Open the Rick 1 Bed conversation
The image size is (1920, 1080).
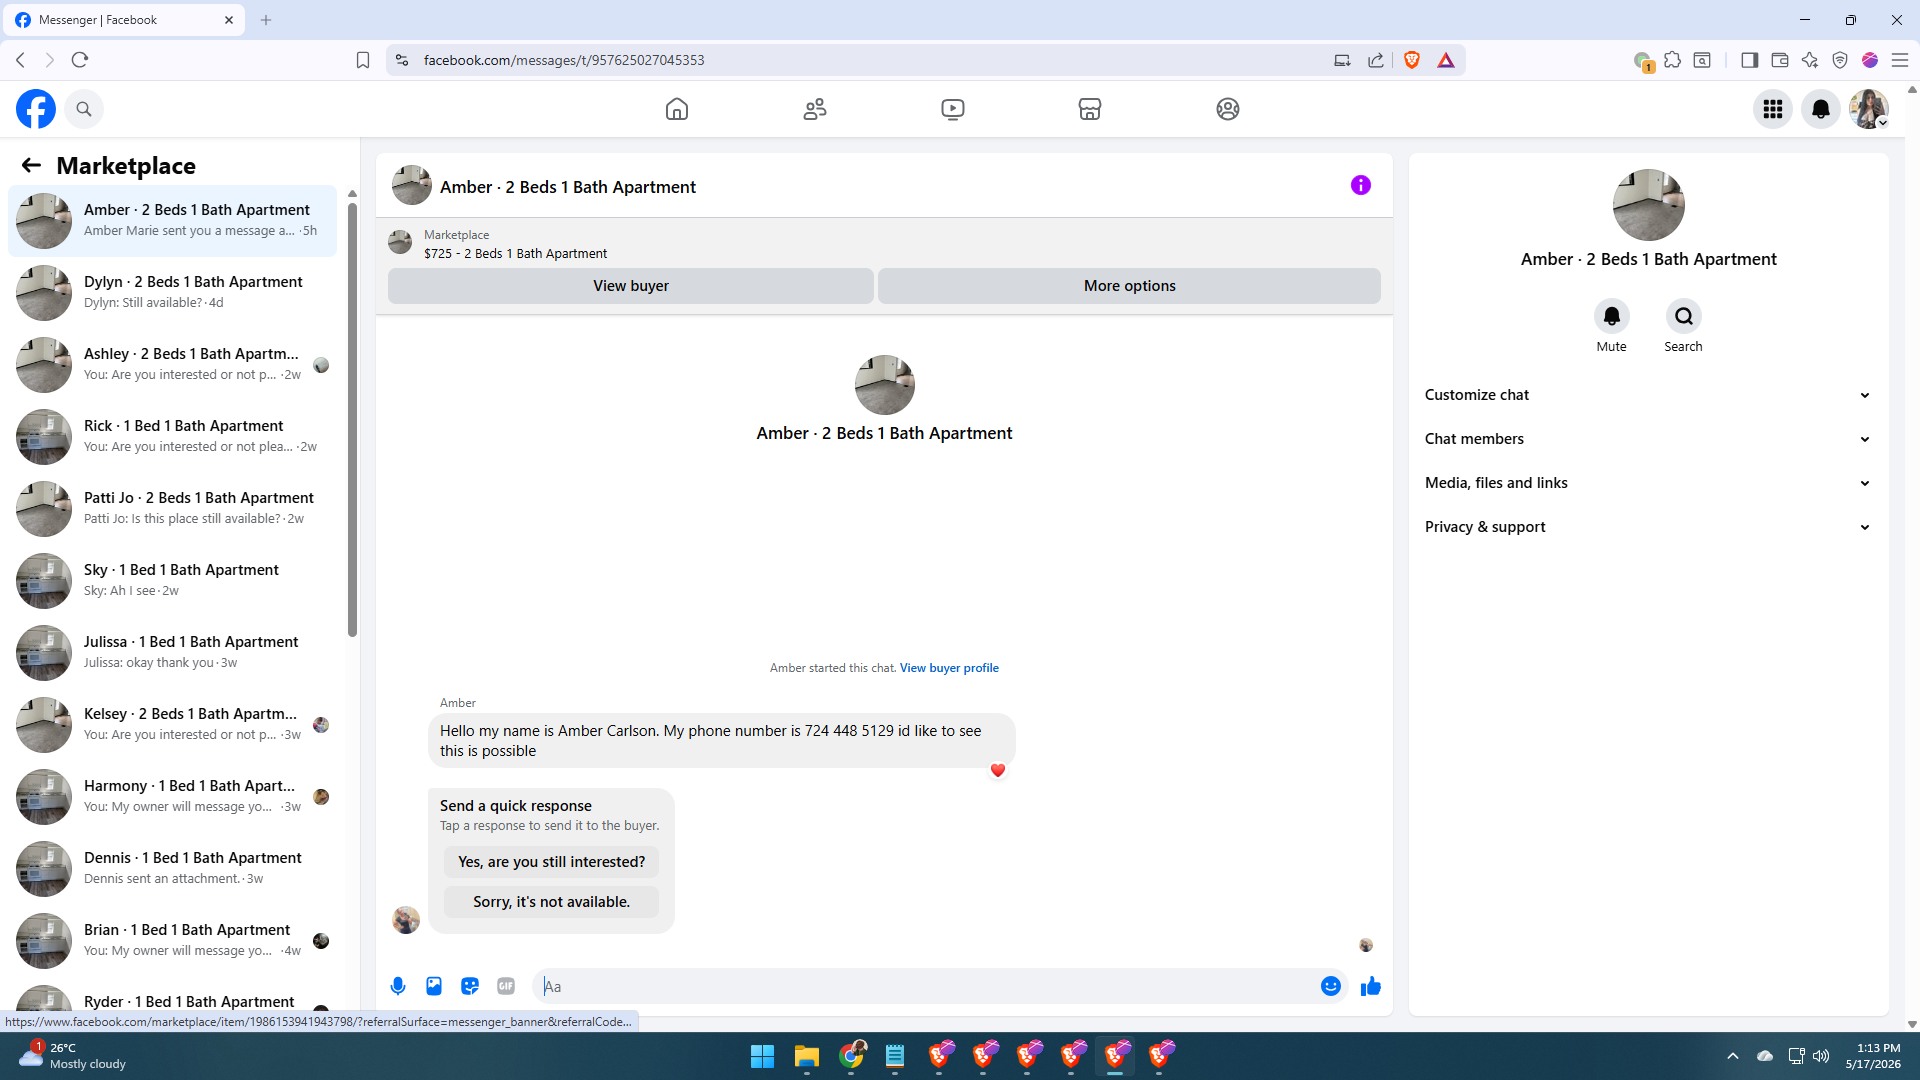172,436
